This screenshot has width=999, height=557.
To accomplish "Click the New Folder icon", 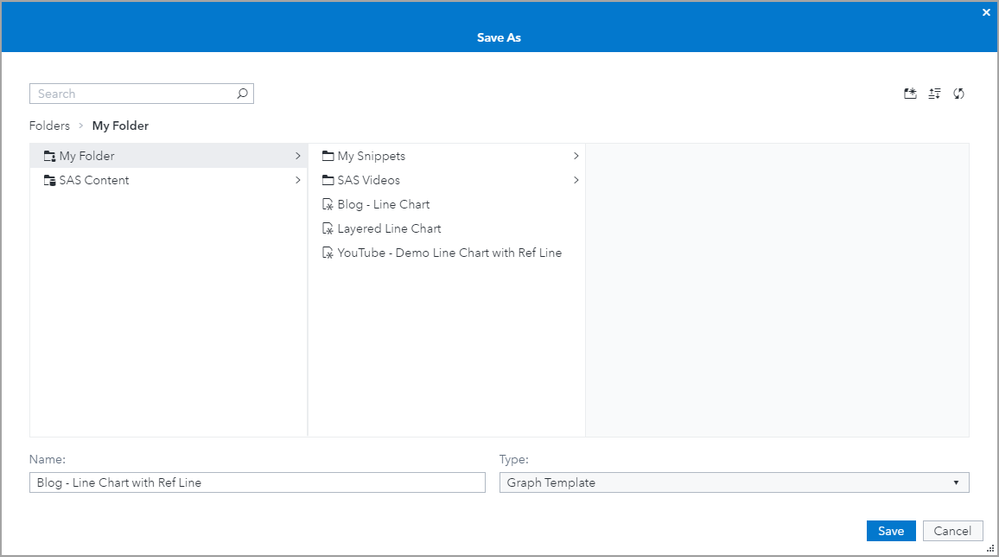I will [910, 94].
